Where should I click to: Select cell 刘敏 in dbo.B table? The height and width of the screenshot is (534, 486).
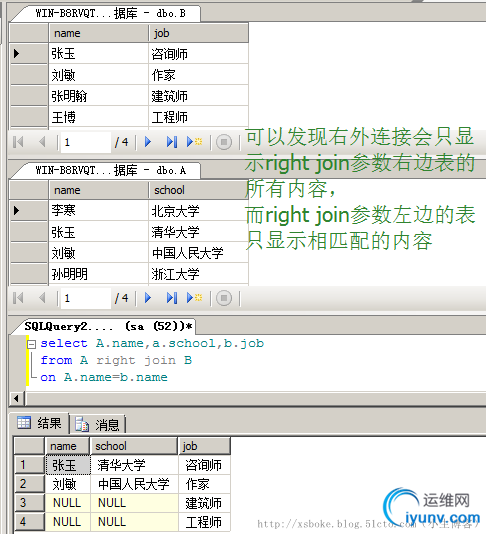click(99, 75)
